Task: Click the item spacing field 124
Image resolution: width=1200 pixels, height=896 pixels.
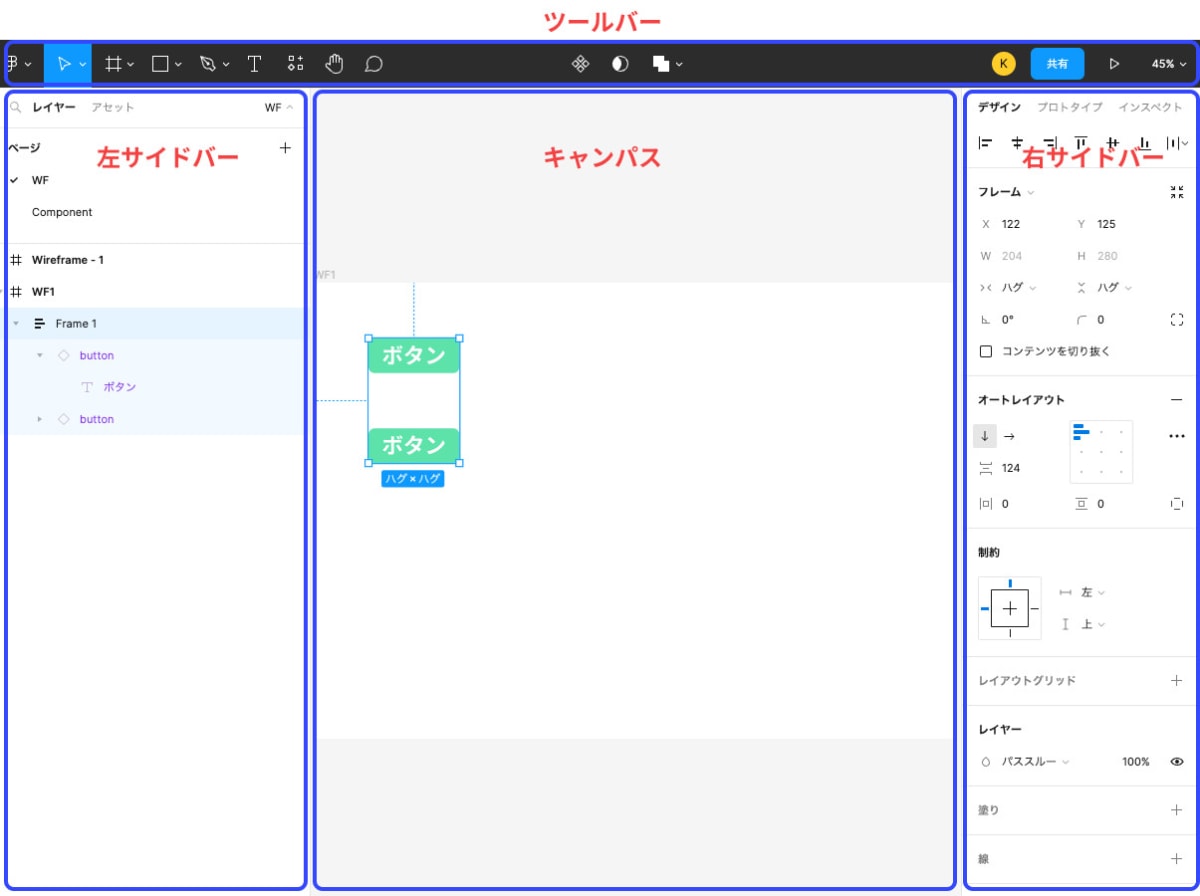Action: (x=1011, y=468)
